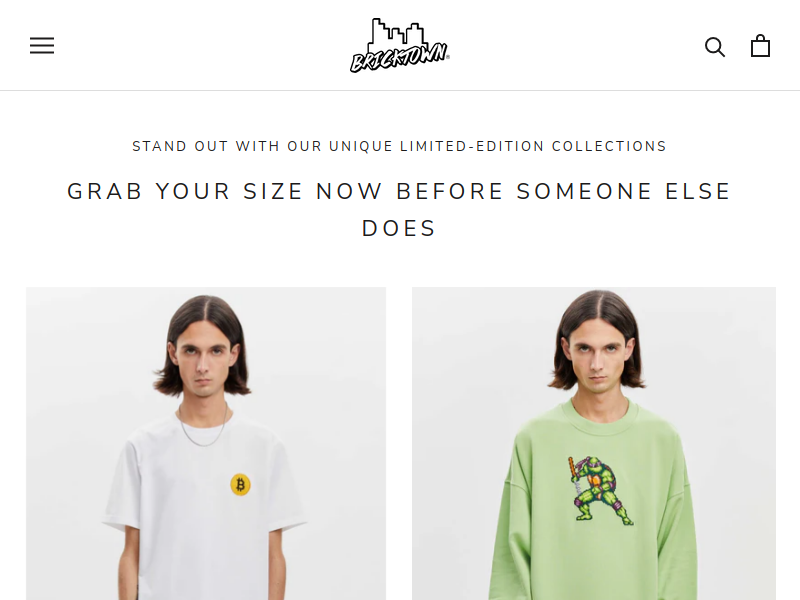Go home via Bricktown logo
Screen dimensions: 800x600
click(x=399, y=45)
